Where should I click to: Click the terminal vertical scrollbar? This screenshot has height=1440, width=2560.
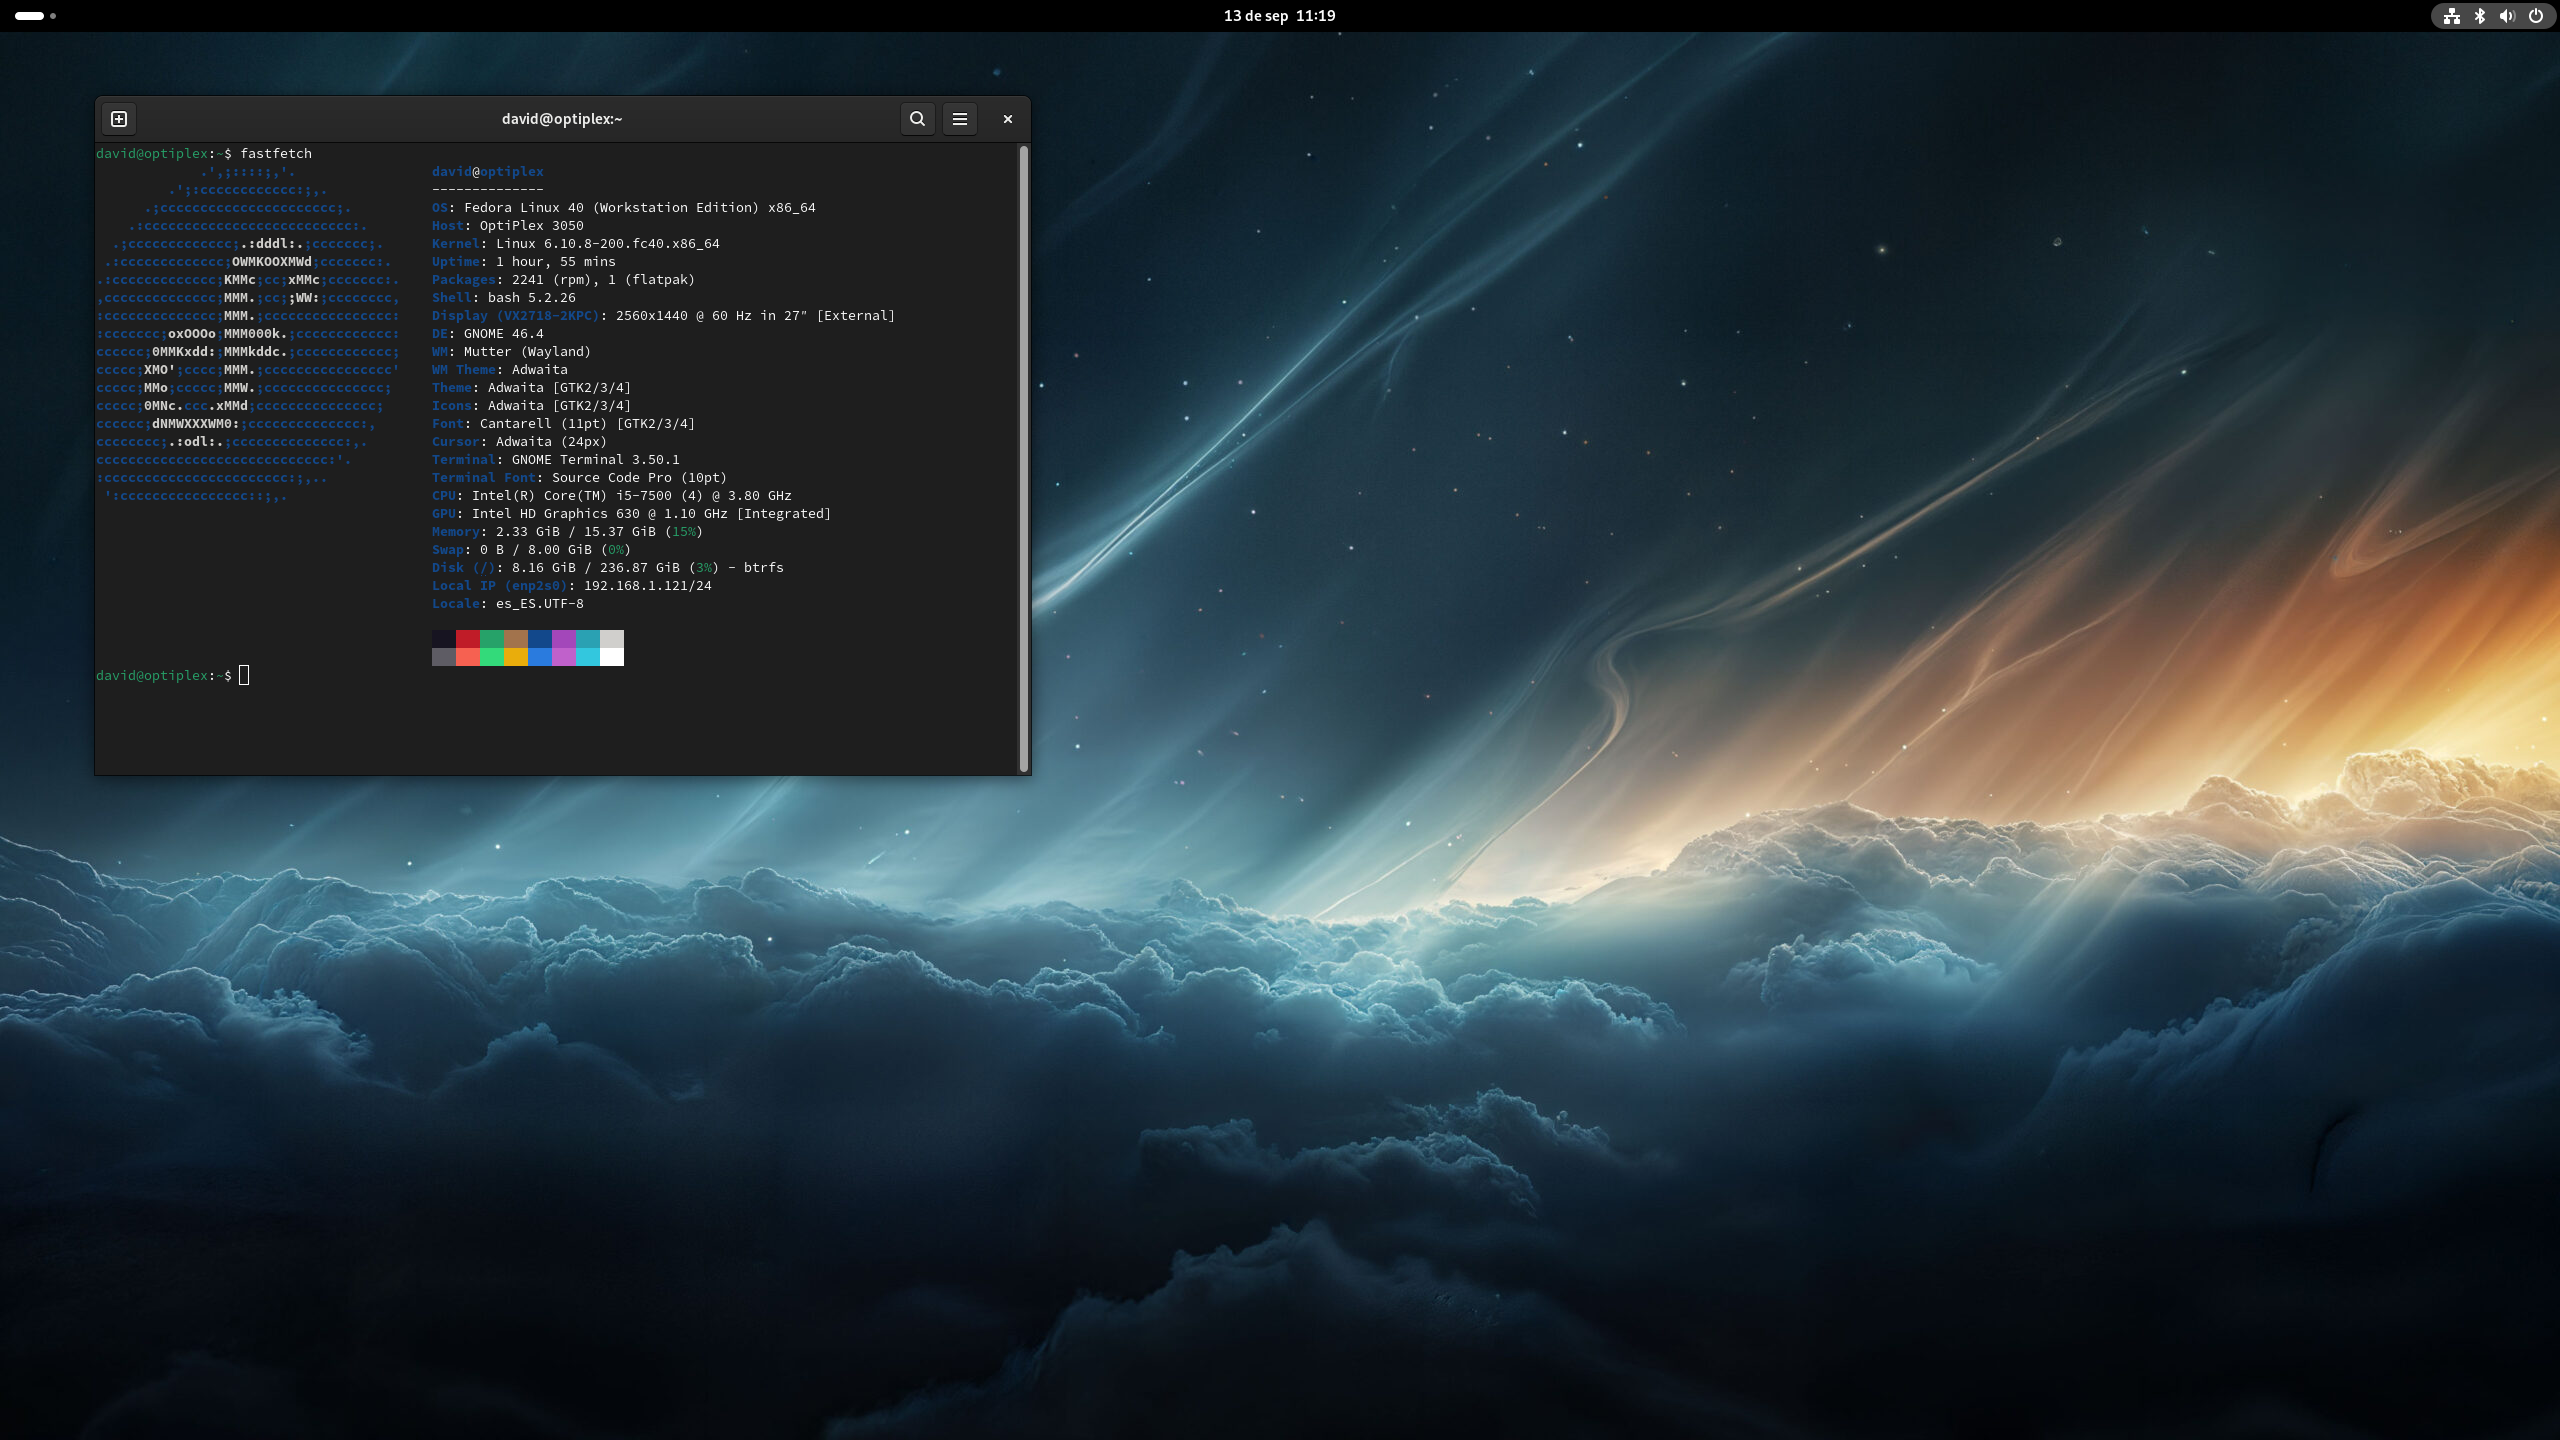(x=1023, y=458)
